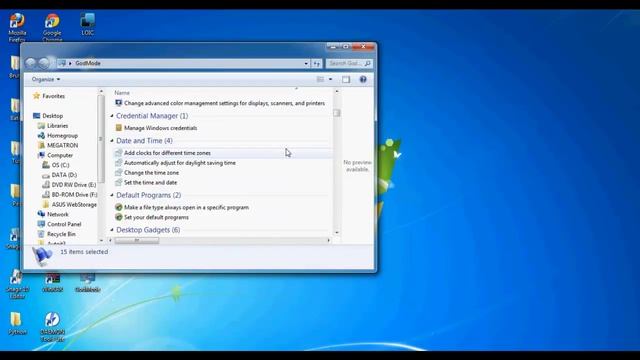Screen dimensions: 640x360
Task: Select BD-ROM Drive (F:) entry
Action: [74, 195]
